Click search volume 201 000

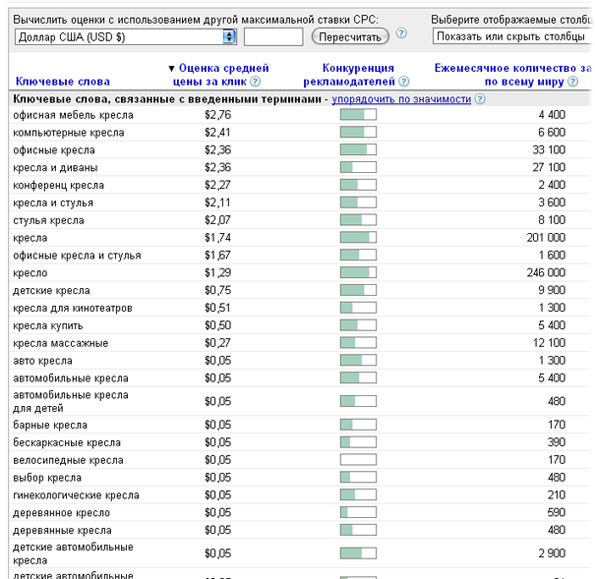click(x=546, y=238)
